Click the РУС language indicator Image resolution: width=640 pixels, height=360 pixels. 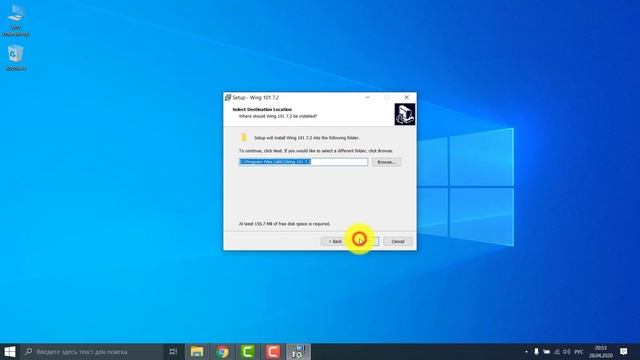pyautogui.click(x=579, y=351)
